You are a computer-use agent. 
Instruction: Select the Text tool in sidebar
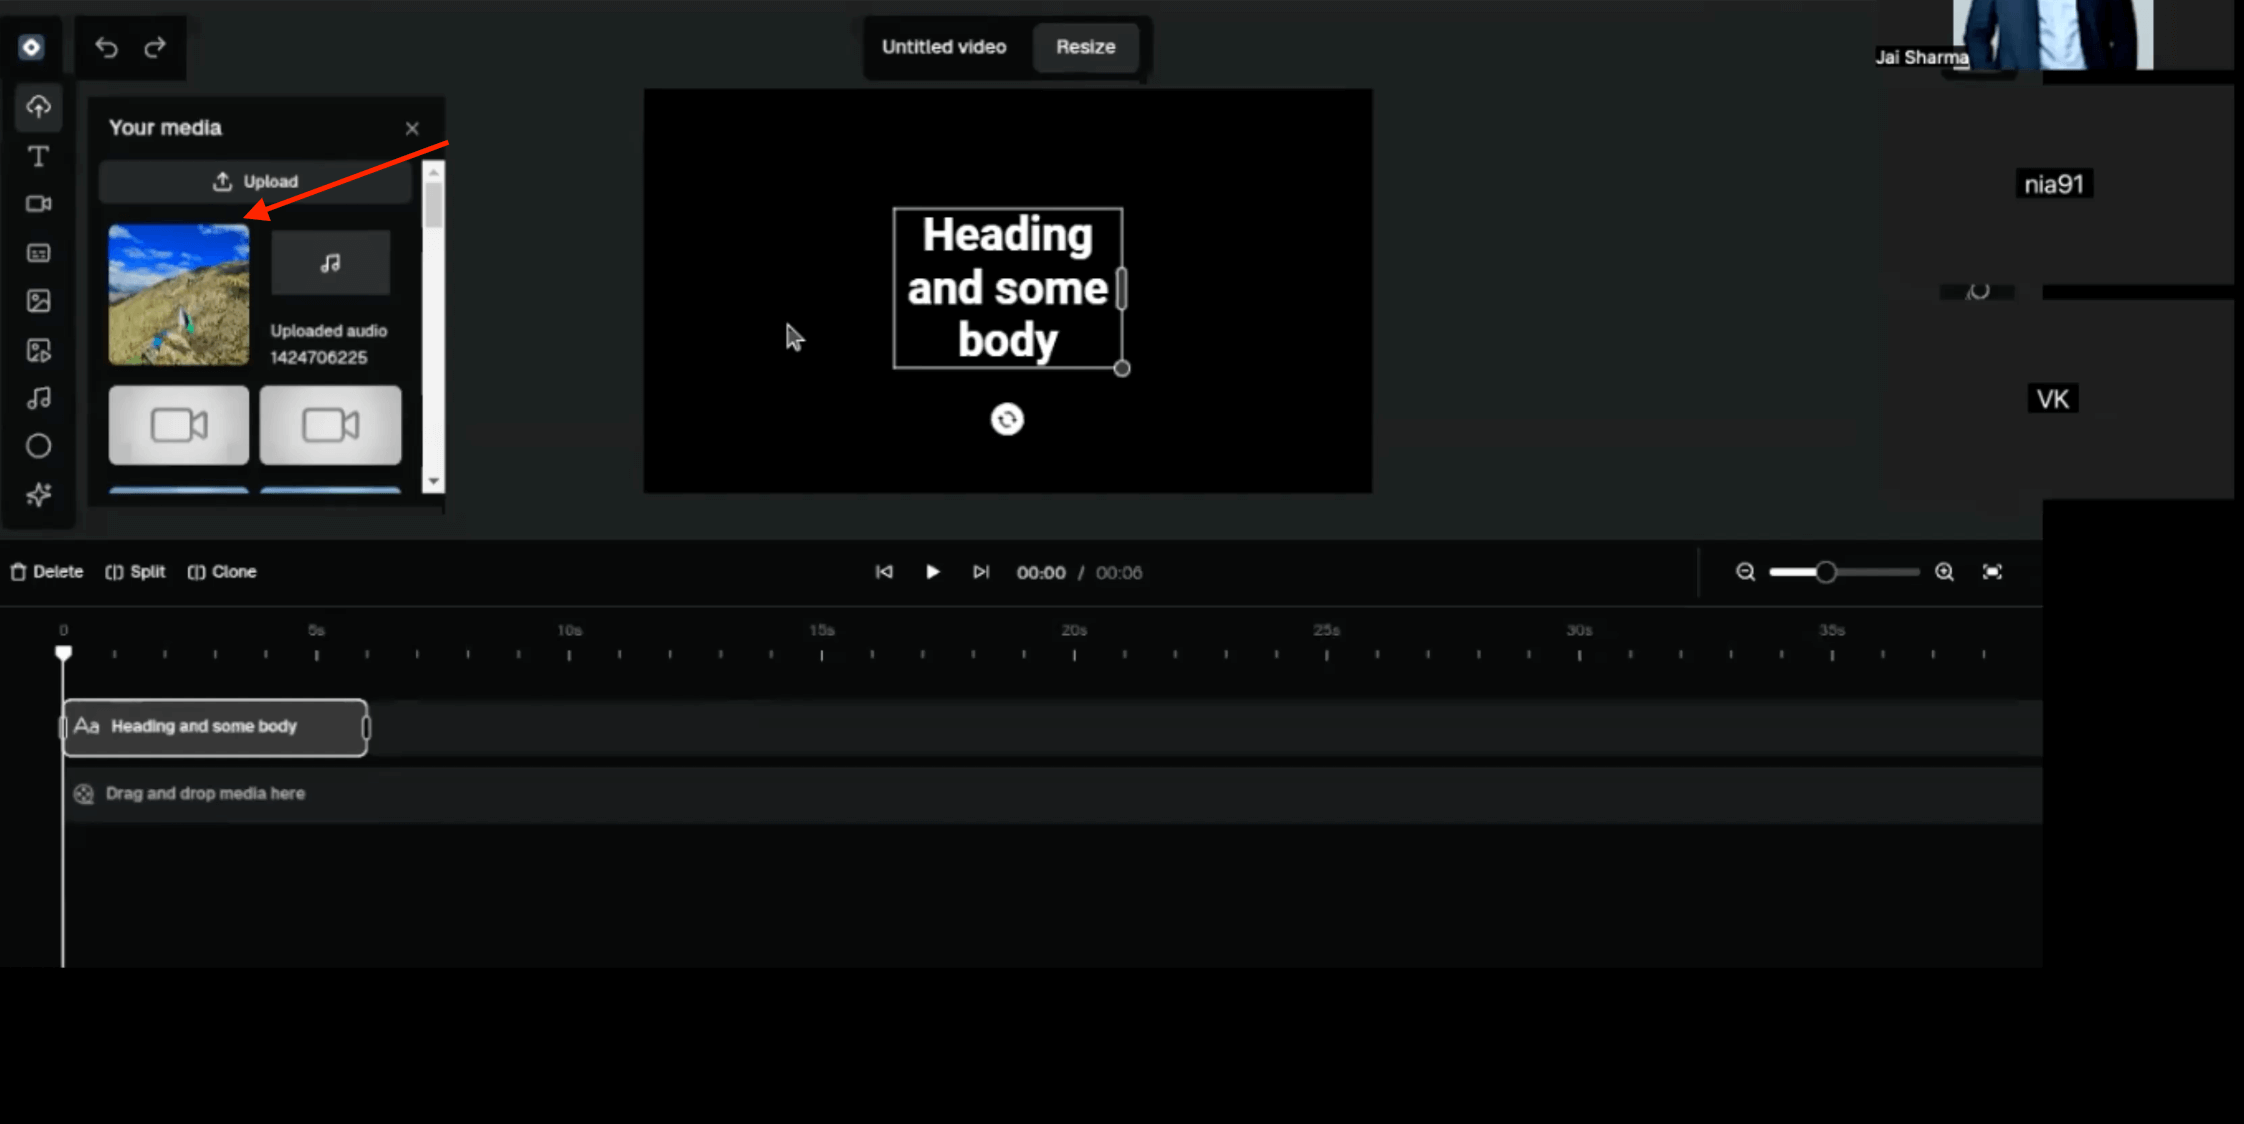(x=38, y=156)
